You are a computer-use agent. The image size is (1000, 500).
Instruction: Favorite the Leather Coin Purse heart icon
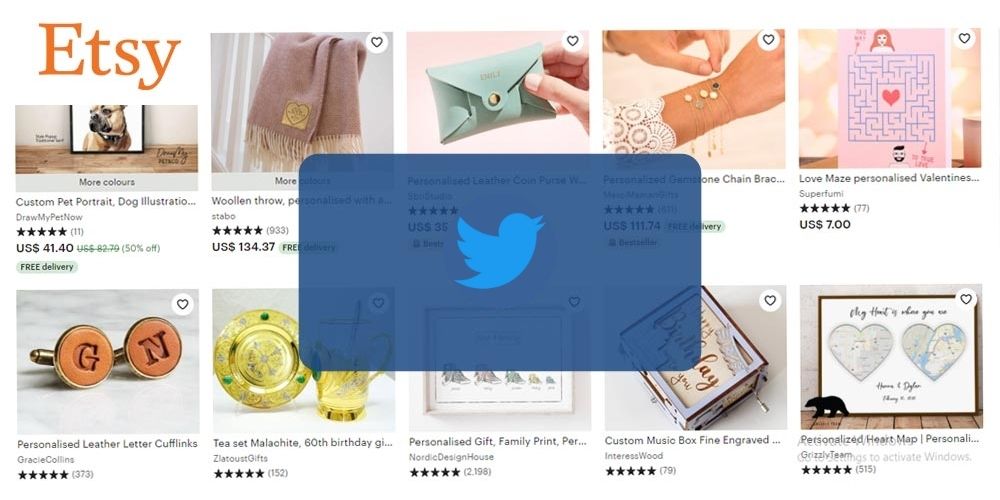pos(573,41)
